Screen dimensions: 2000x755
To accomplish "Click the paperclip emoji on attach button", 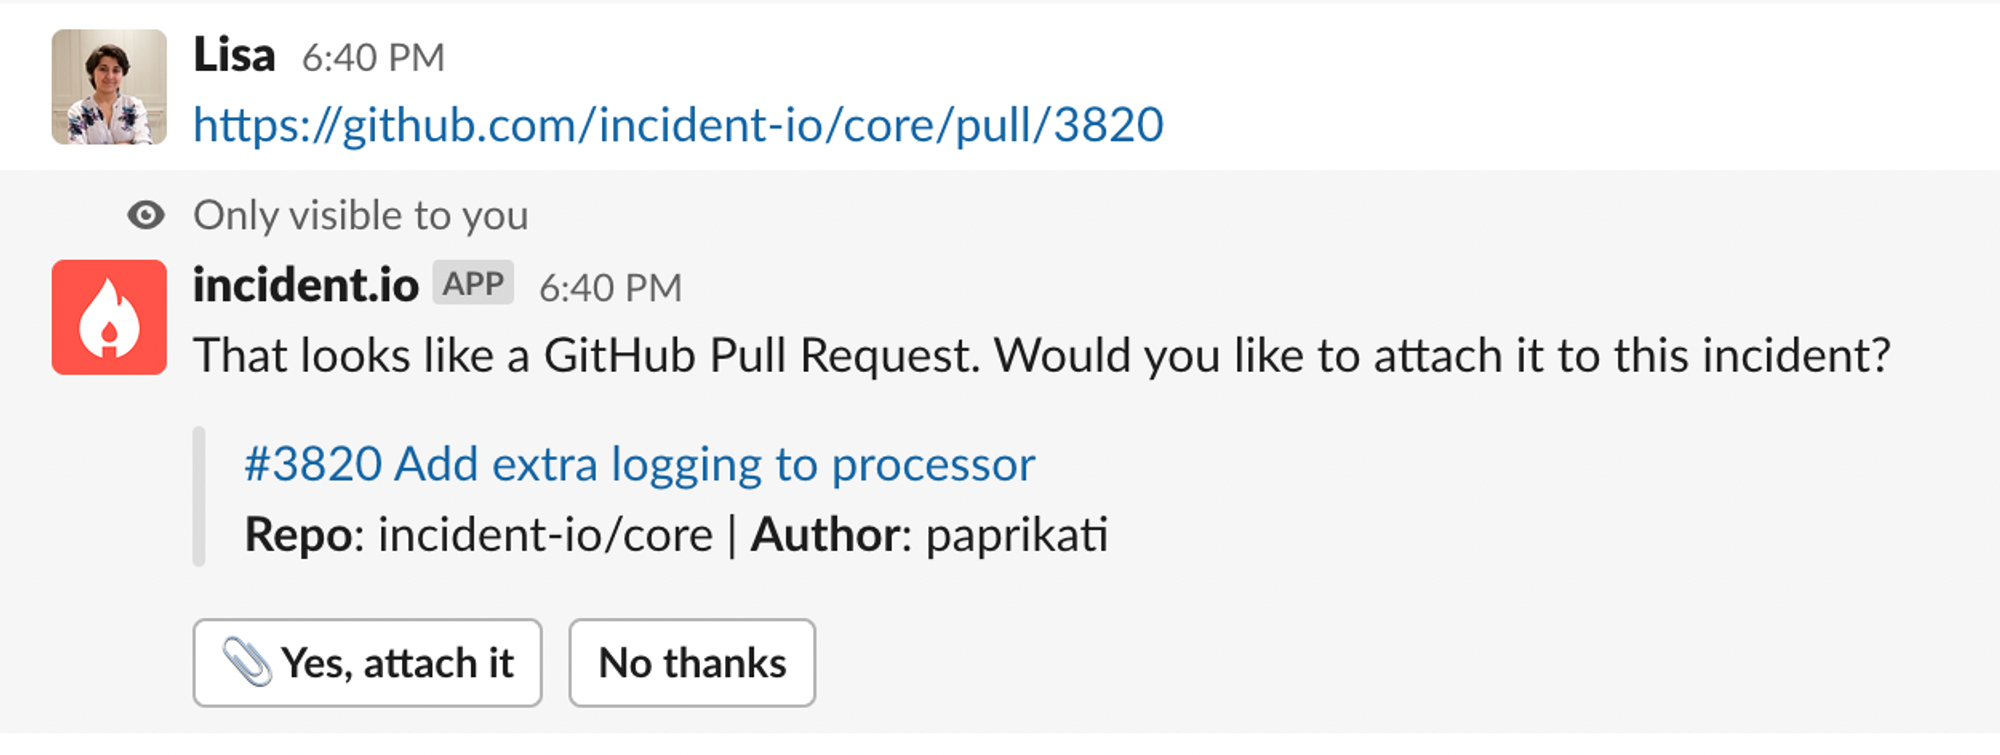I will [247, 662].
